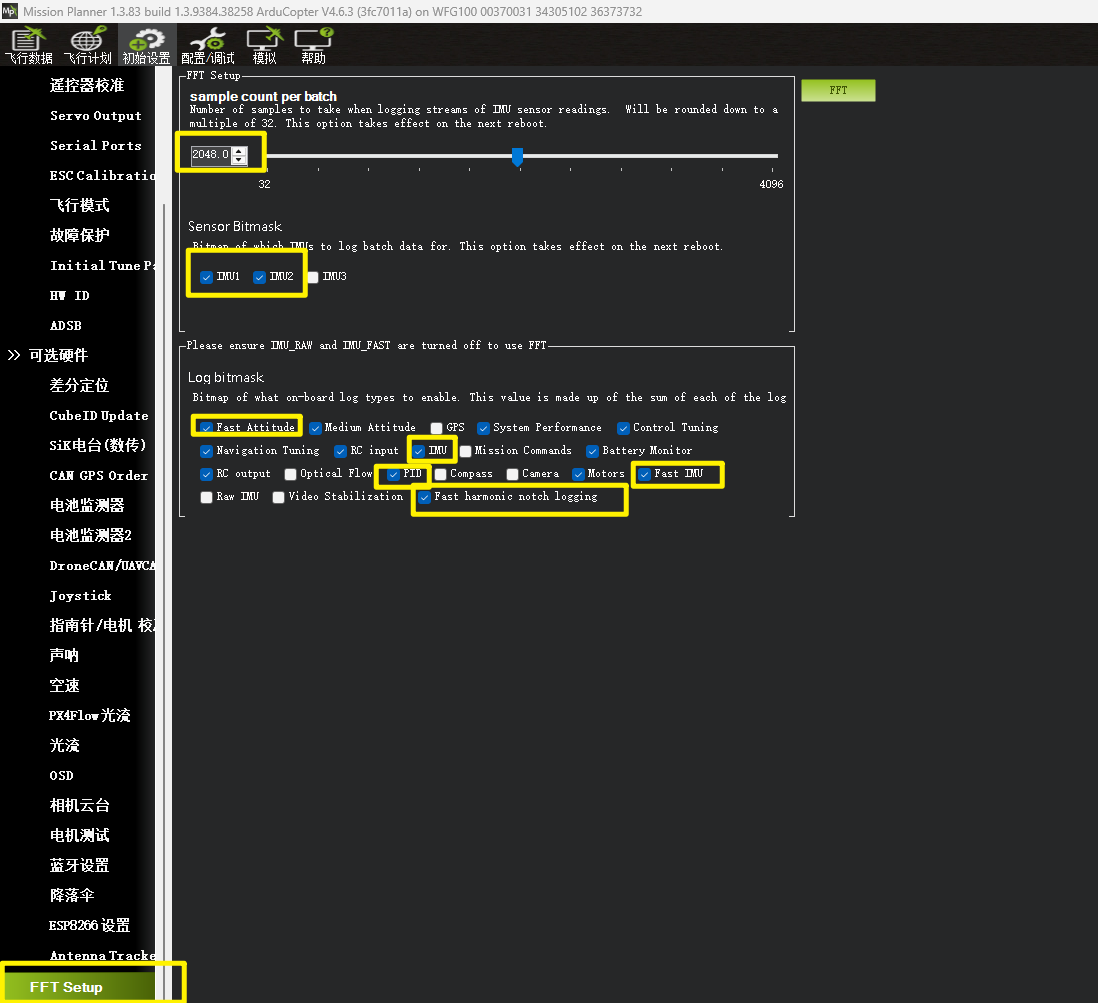Enable Raw IMU log checkbox
The image size is (1098, 1003).
coord(207,497)
